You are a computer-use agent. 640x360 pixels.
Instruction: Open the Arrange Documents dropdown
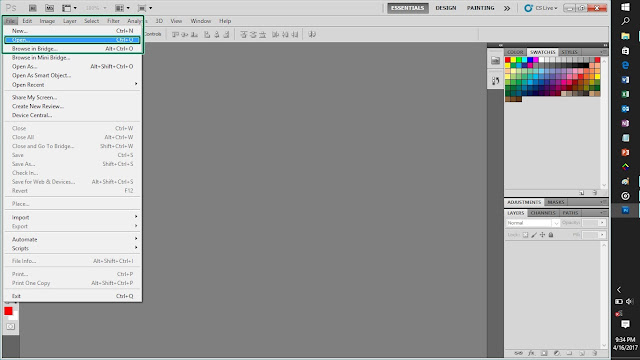point(122,8)
